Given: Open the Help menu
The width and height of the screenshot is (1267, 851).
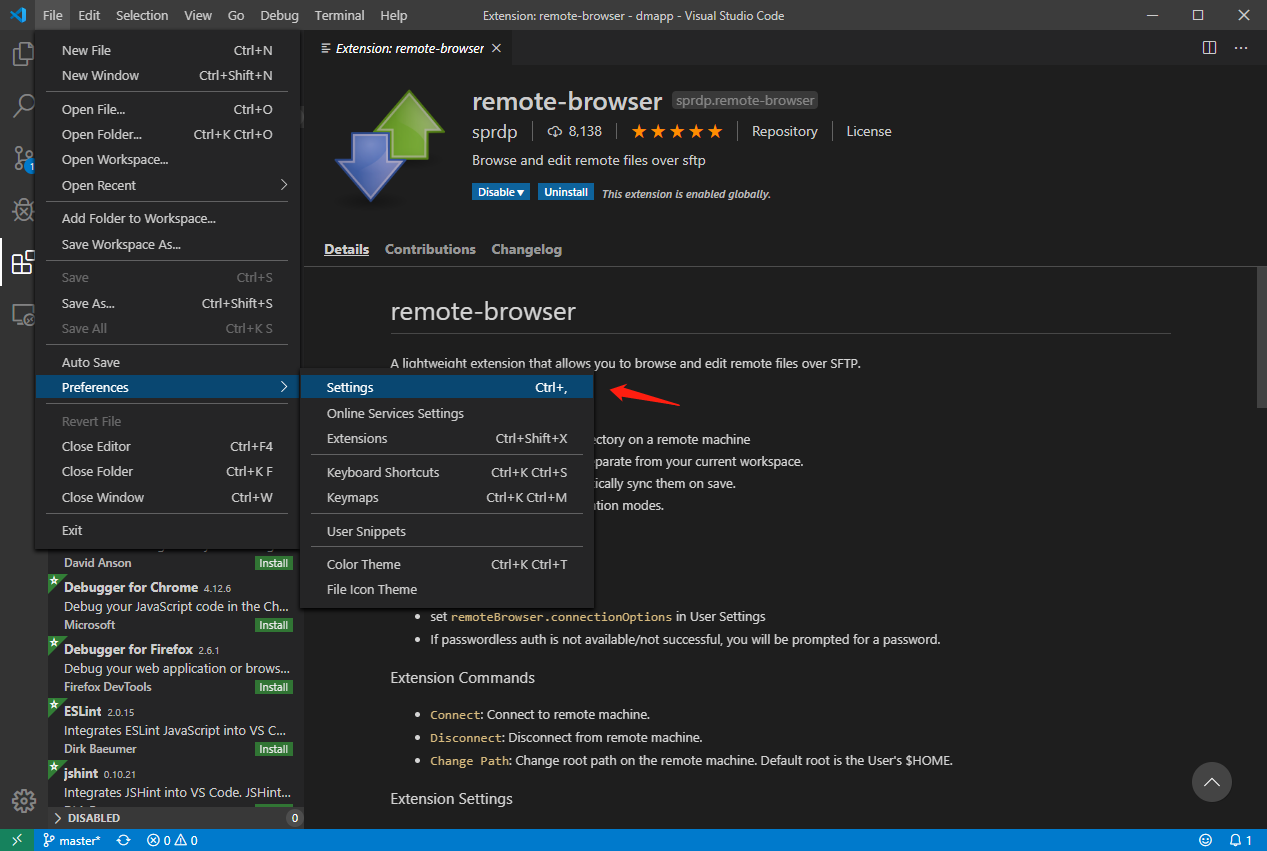Looking at the screenshot, I should (394, 15).
